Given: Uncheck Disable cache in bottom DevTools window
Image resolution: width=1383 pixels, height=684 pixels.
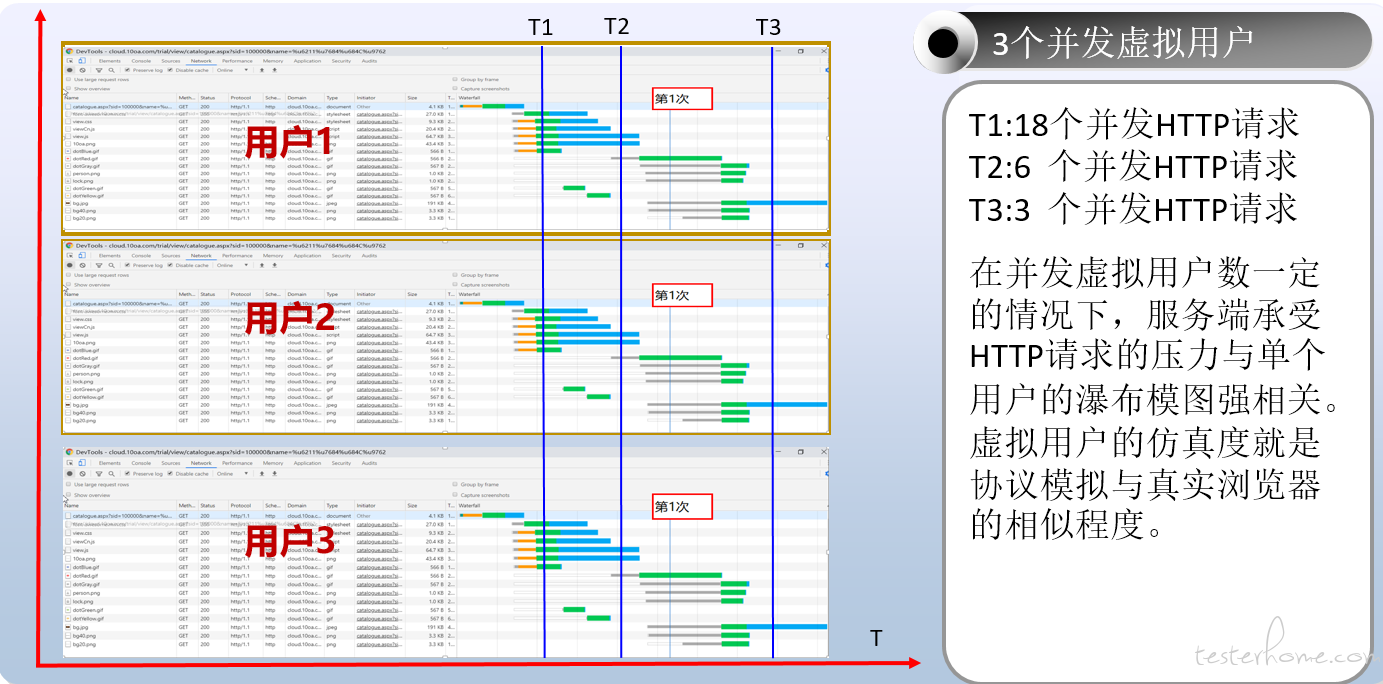Looking at the screenshot, I should coord(170,474).
